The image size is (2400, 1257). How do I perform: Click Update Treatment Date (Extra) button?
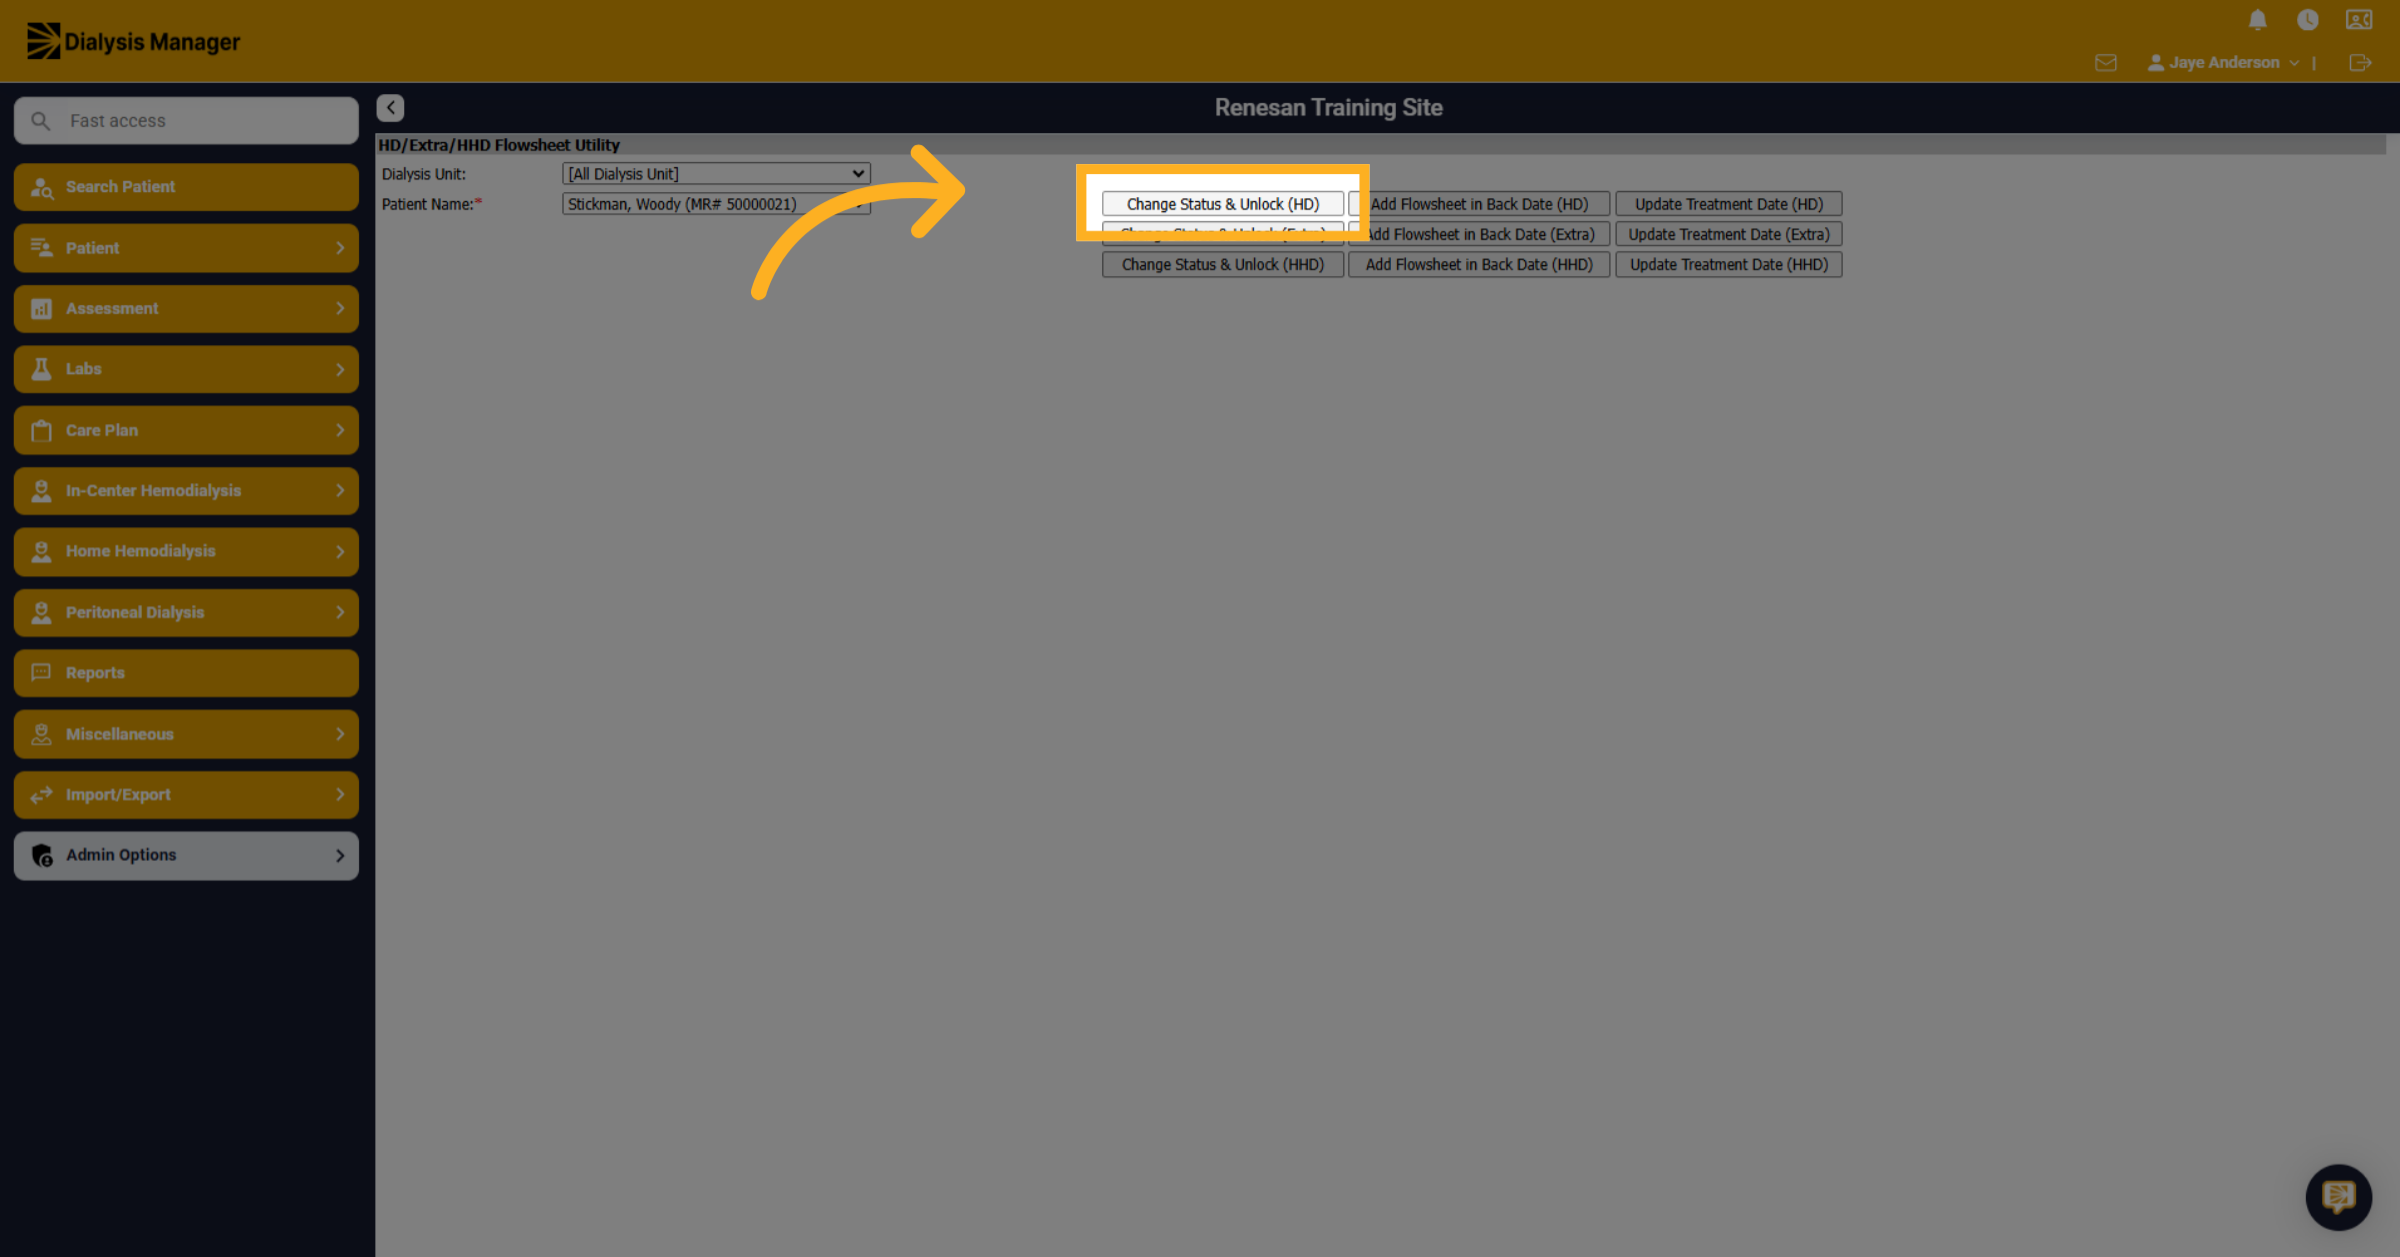[1729, 234]
